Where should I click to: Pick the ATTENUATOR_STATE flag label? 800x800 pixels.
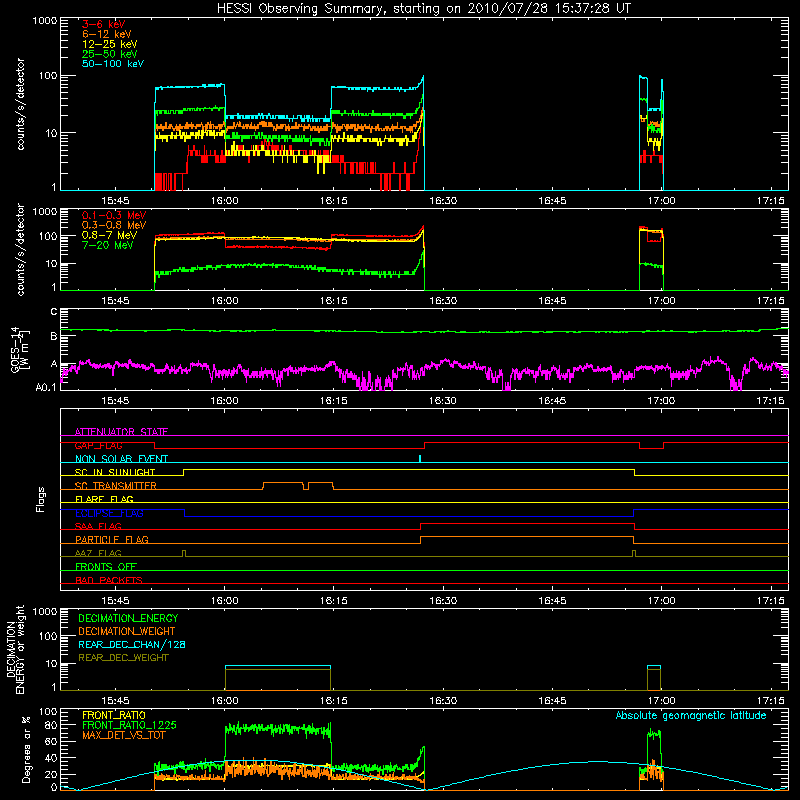pos(121,432)
